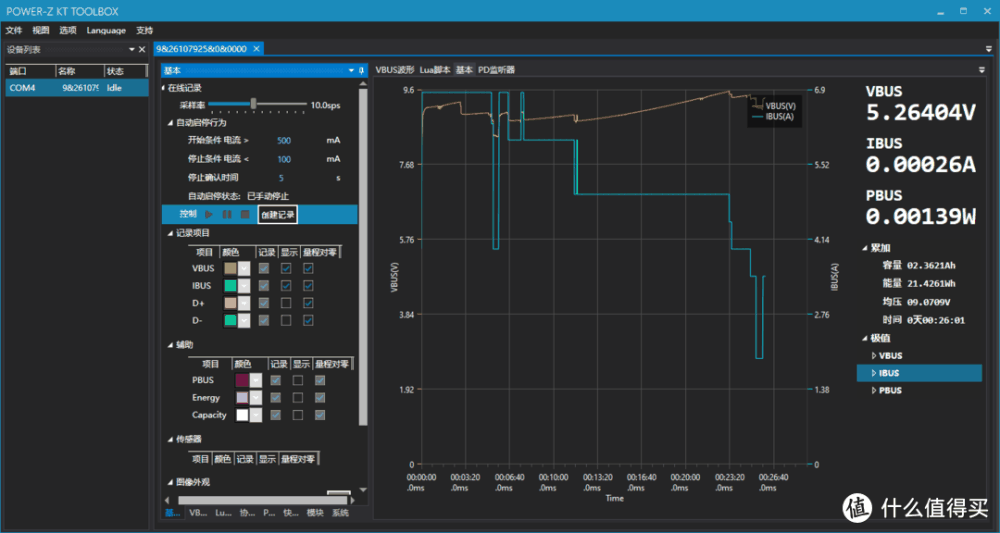Image resolution: width=1000 pixels, height=533 pixels.
Task: Open the IBUS color dropdown
Action: coord(244,286)
